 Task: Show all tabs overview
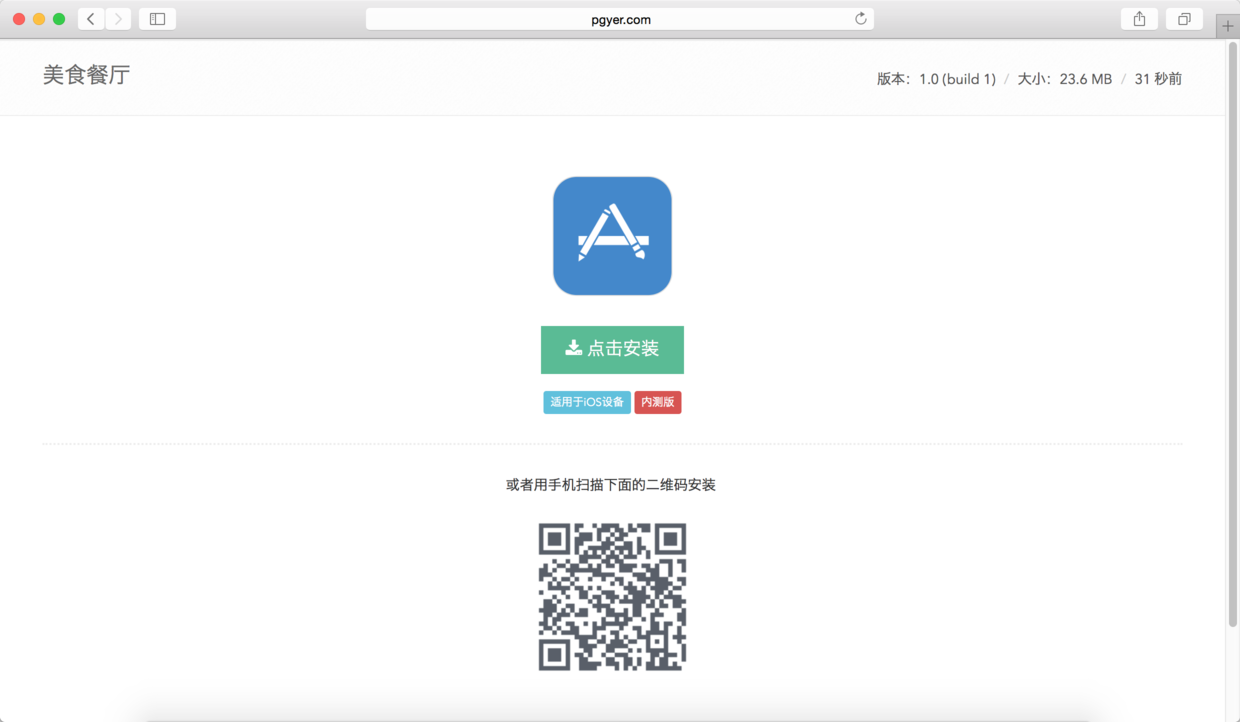(1184, 19)
